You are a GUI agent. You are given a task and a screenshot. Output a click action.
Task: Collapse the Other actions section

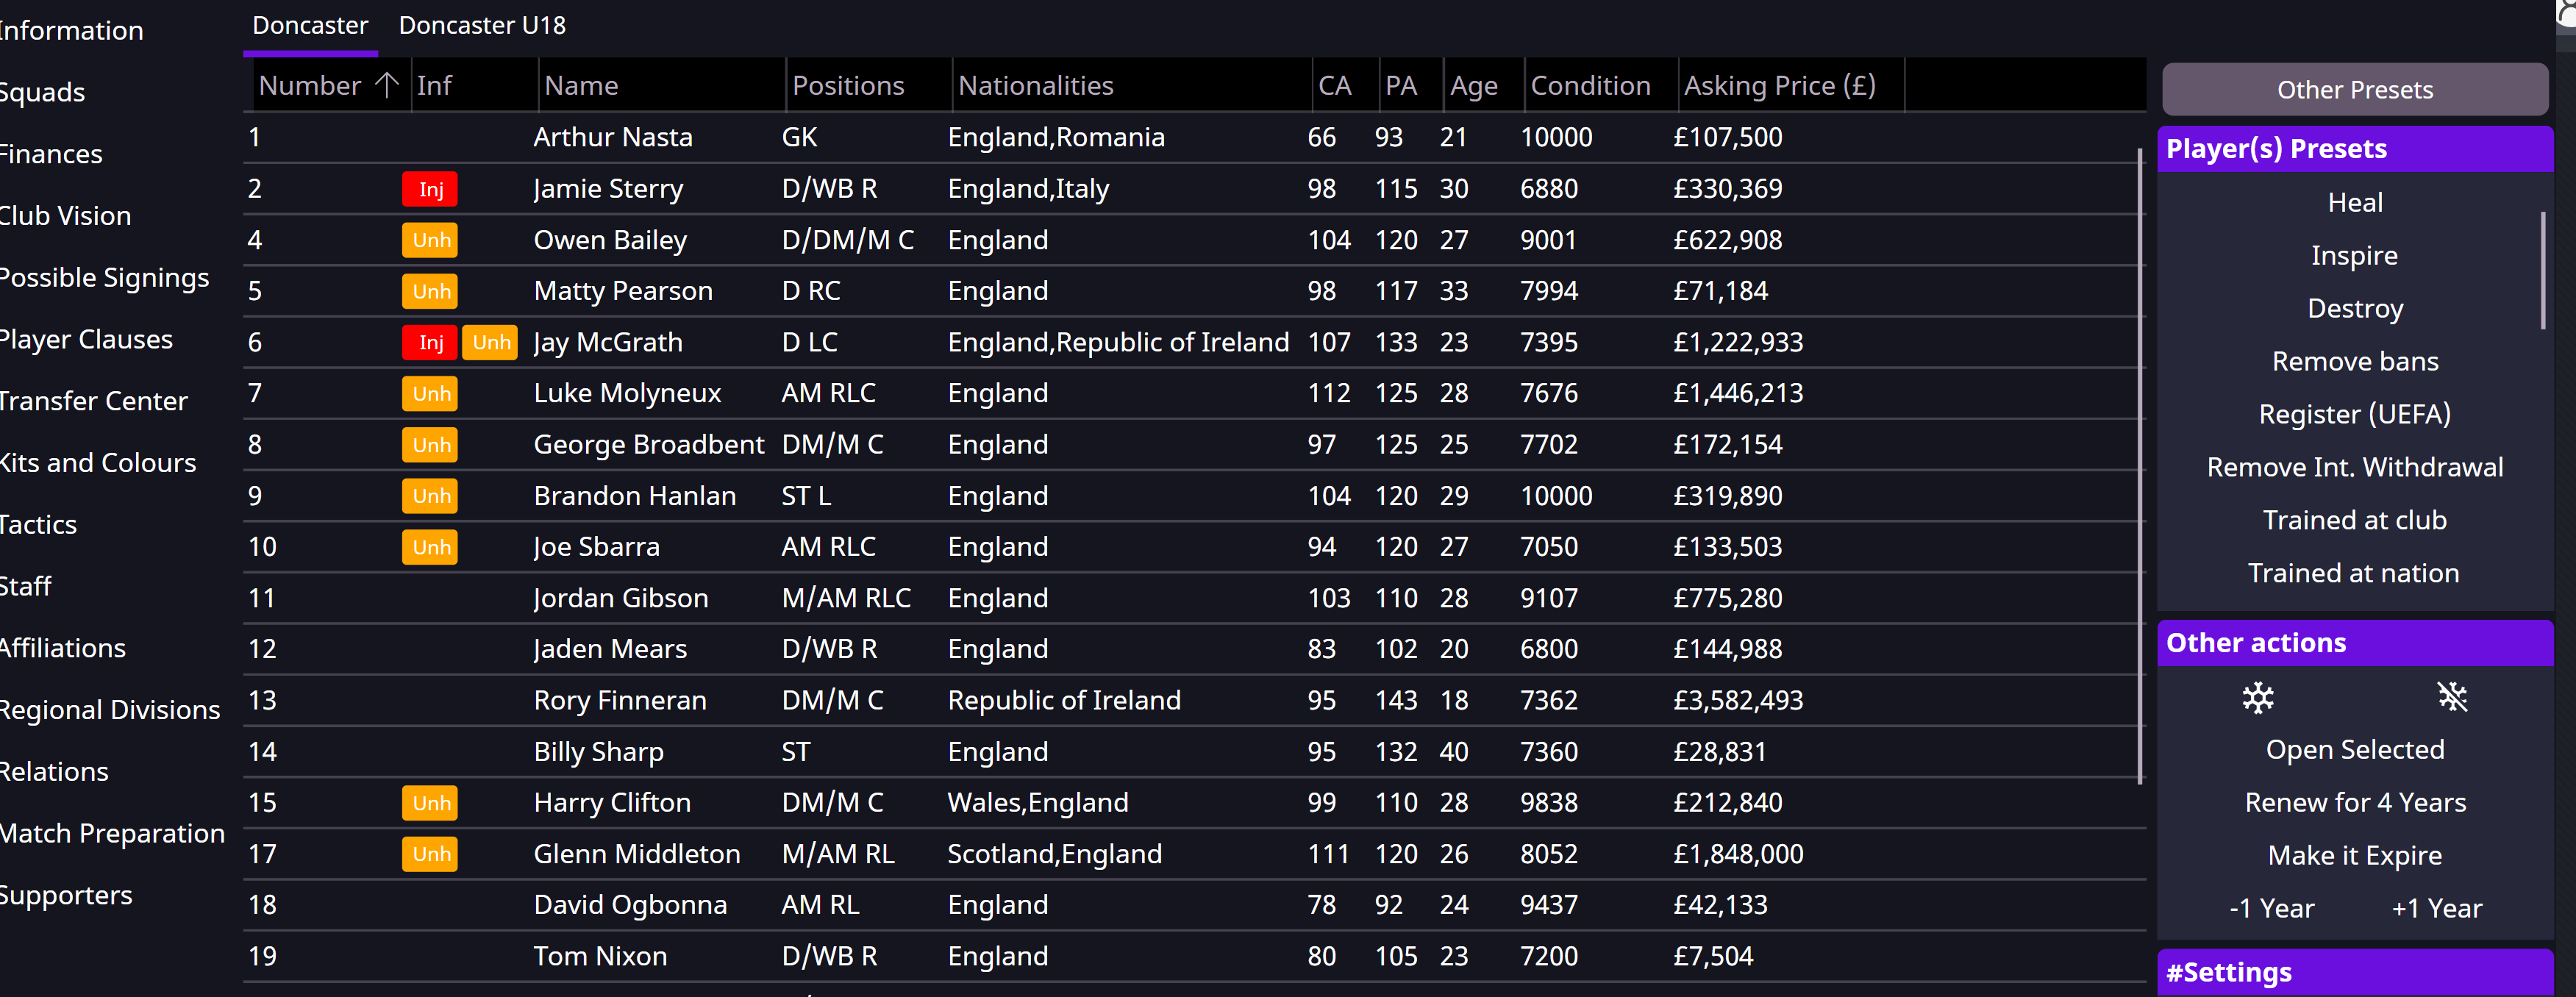pyautogui.click(x=2354, y=642)
